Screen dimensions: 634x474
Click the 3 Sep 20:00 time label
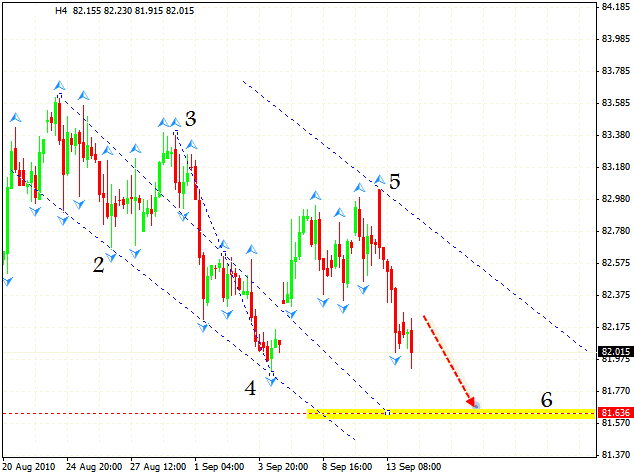click(x=283, y=467)
